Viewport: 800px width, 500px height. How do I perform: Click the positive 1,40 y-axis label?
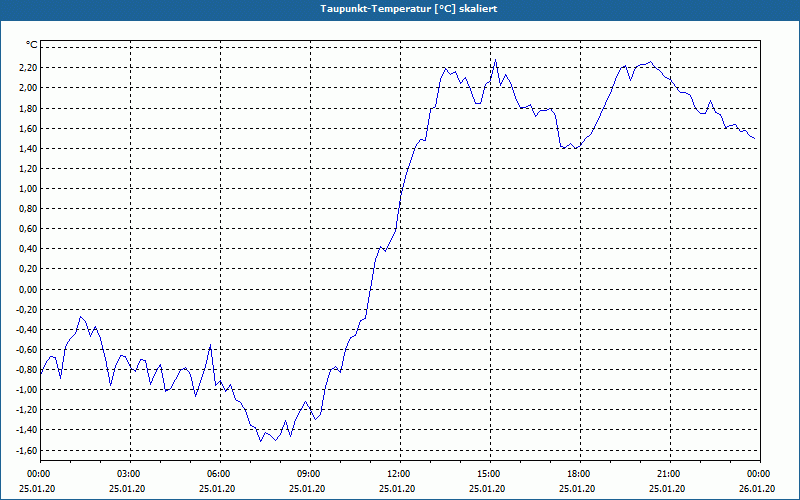(29, 148)
